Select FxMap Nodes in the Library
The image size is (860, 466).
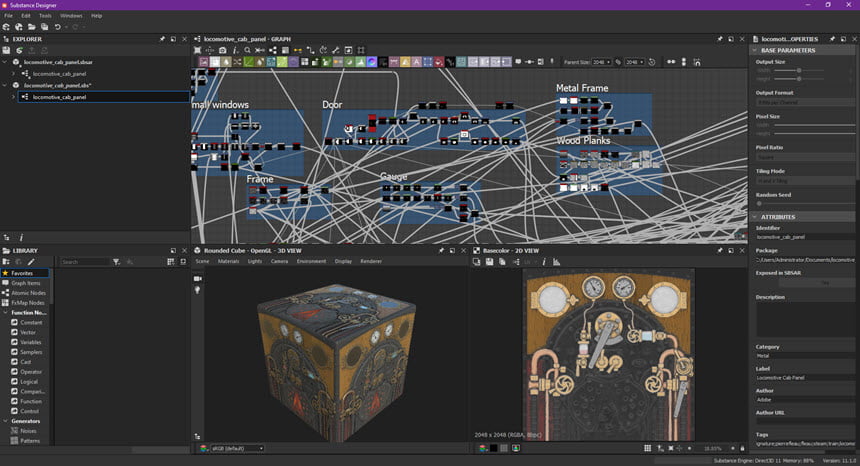[x=27, y=303]
